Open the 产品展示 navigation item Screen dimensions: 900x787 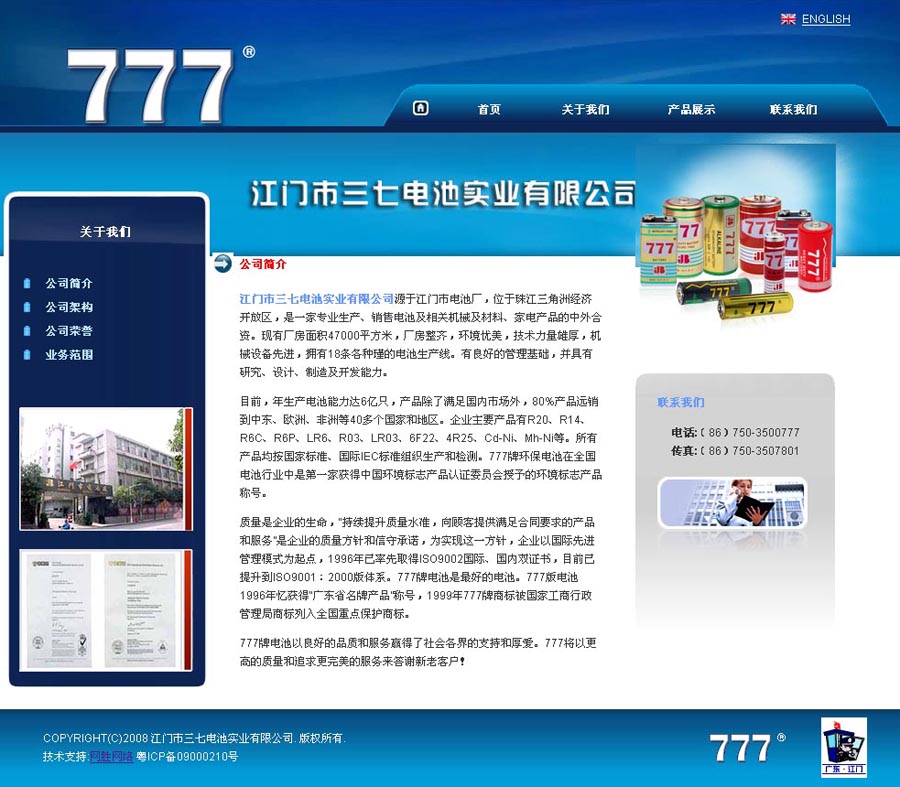(x=691, y=109)
